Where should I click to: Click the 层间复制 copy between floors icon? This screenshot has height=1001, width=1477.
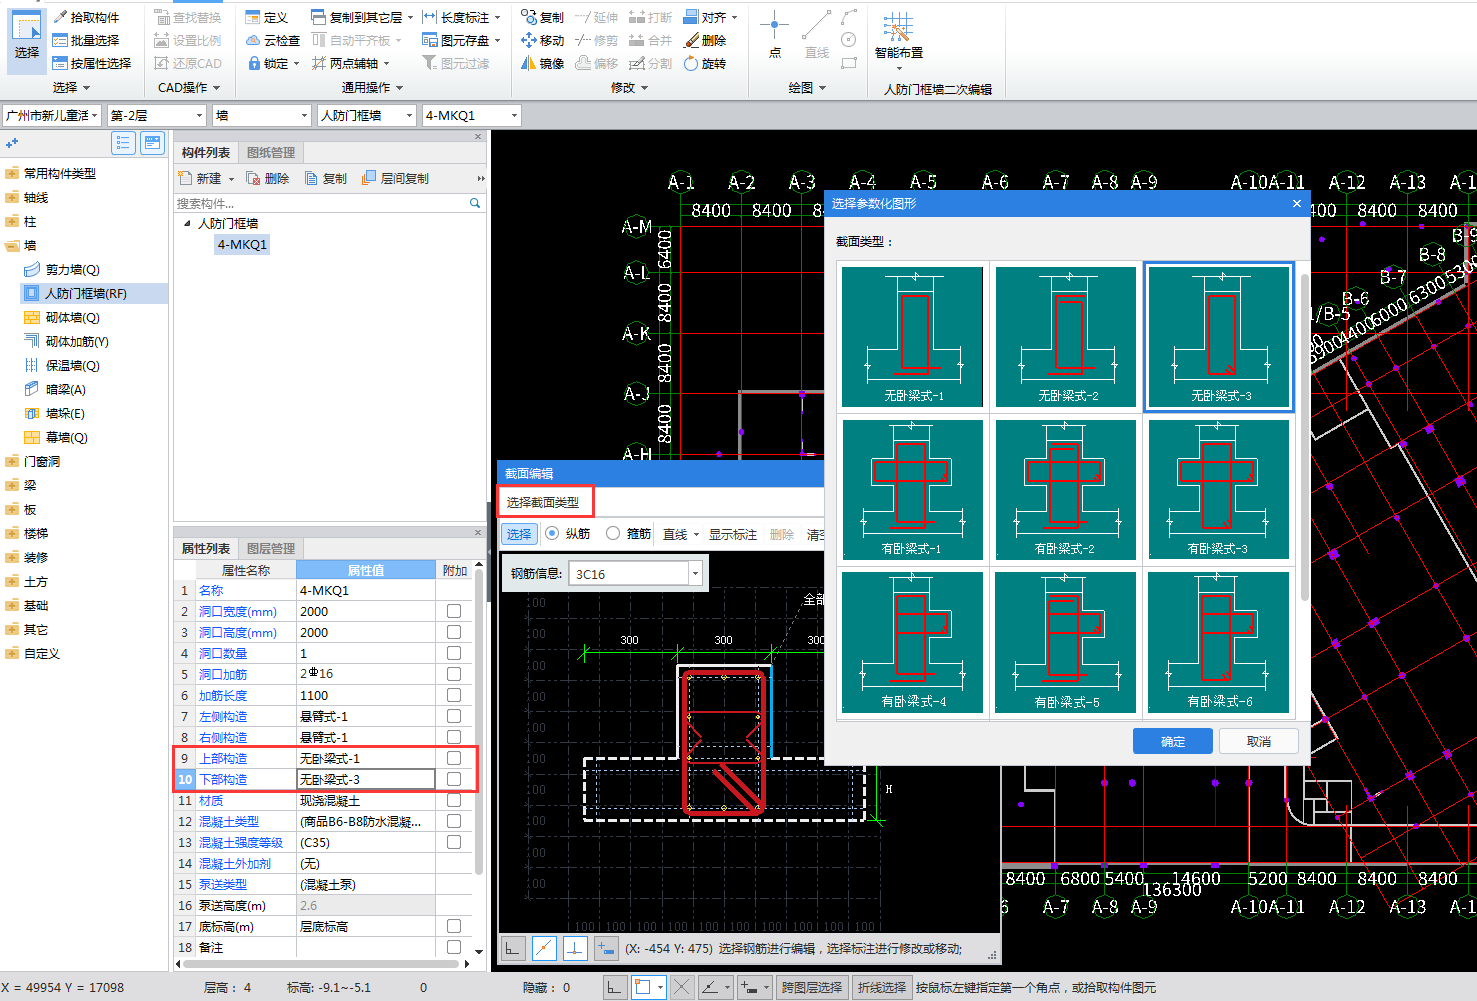pos(369,178)
